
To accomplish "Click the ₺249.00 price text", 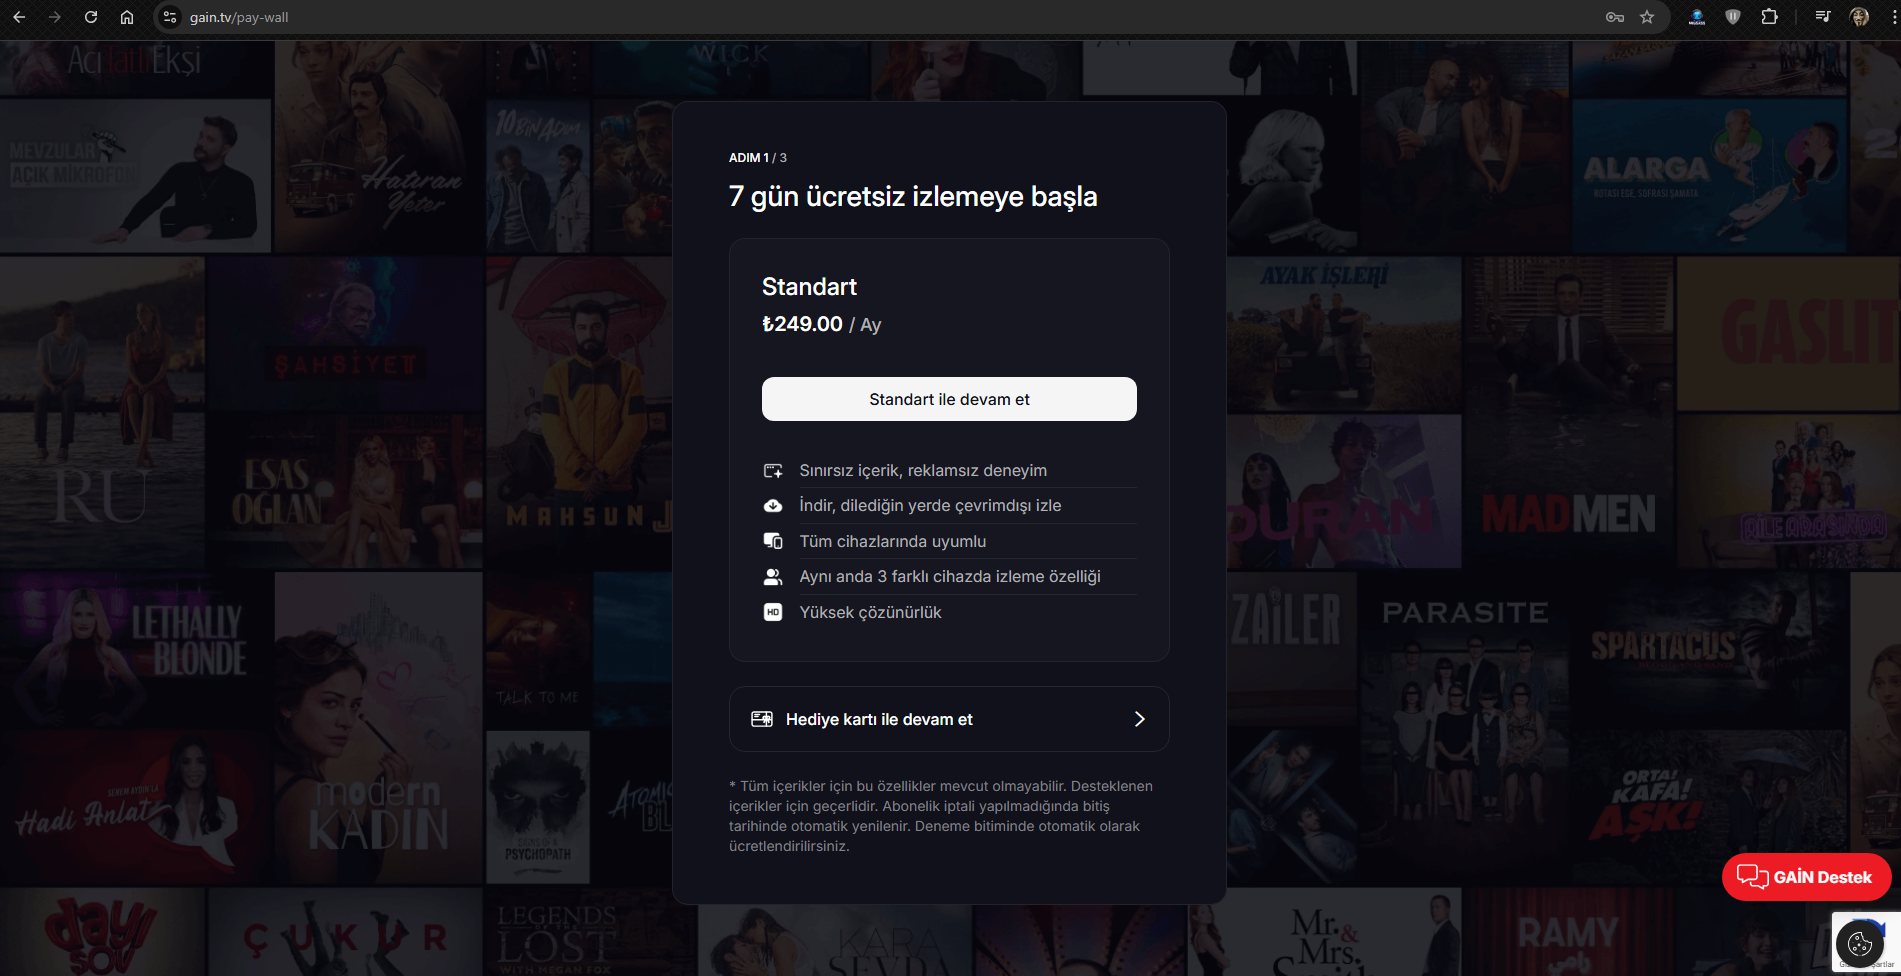I will [802, 324].
